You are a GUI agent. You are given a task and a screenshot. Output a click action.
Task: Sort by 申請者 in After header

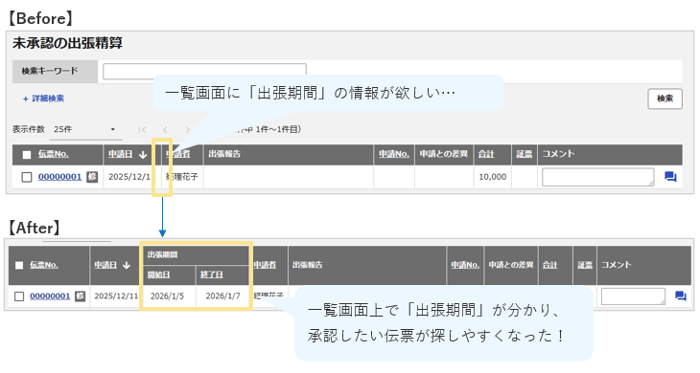pyautogui.click(x=264, y=265)
